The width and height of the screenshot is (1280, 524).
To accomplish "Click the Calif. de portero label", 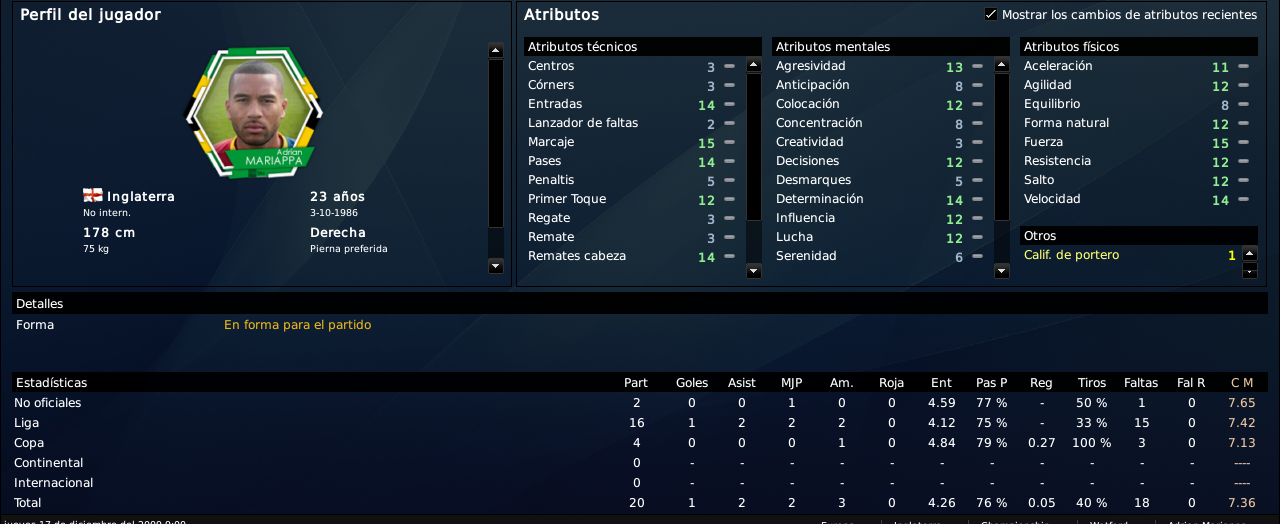I will point(1071,255).
